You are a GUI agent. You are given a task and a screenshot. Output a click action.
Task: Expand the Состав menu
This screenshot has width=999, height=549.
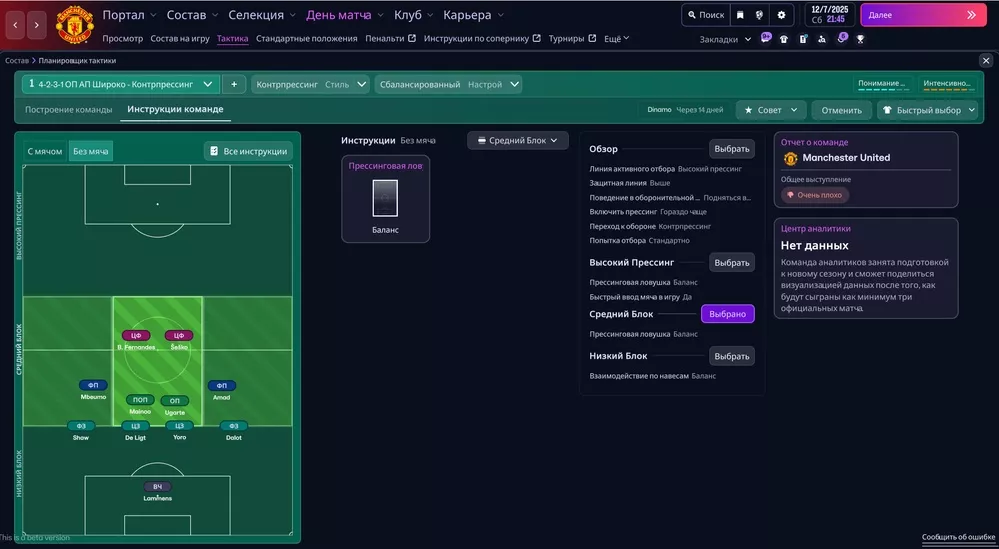[192, 15]
